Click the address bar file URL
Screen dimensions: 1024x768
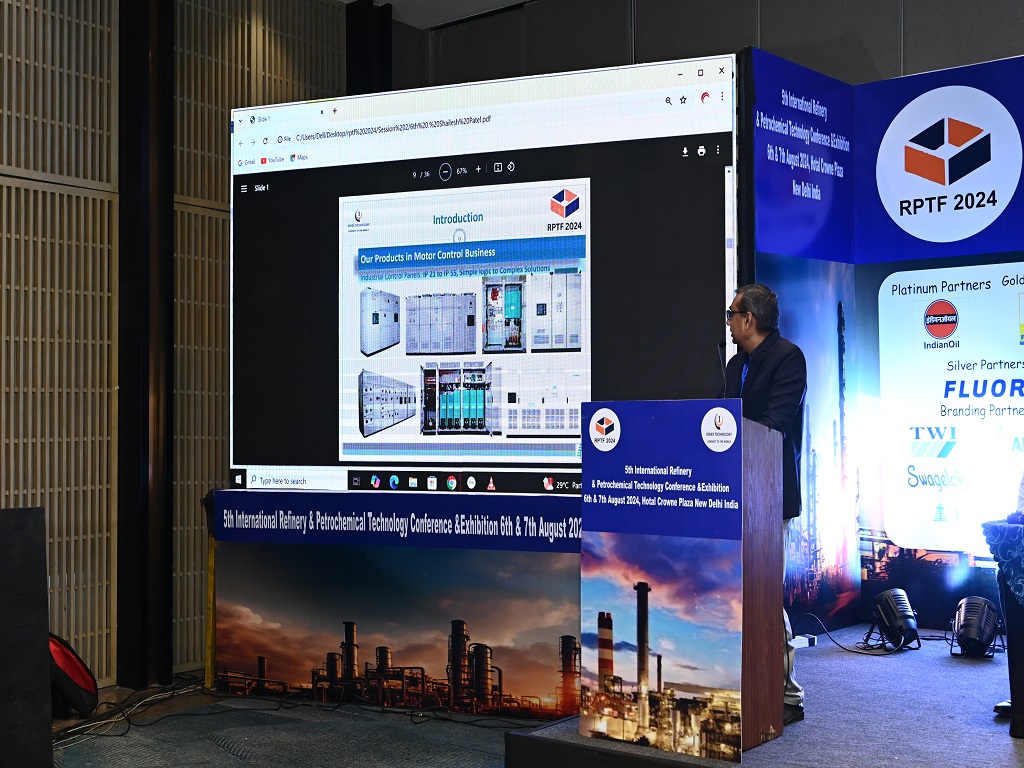coord(393,129)
